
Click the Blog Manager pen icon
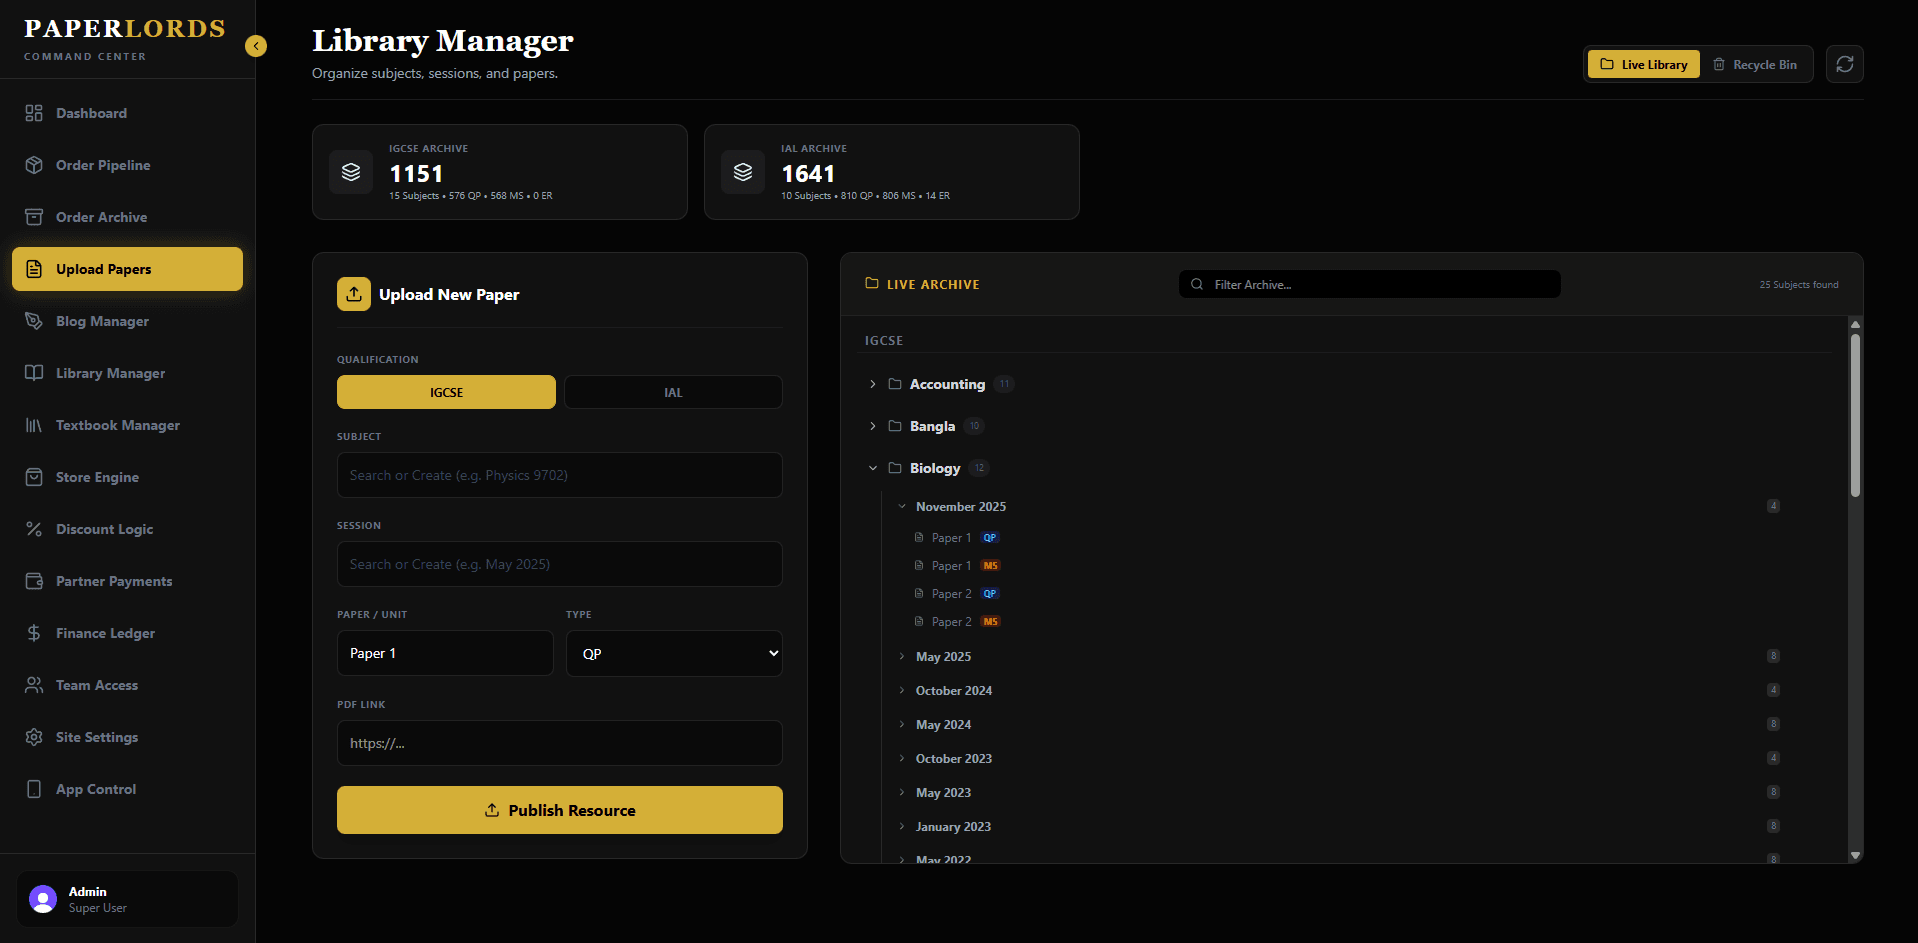(34, 321)
